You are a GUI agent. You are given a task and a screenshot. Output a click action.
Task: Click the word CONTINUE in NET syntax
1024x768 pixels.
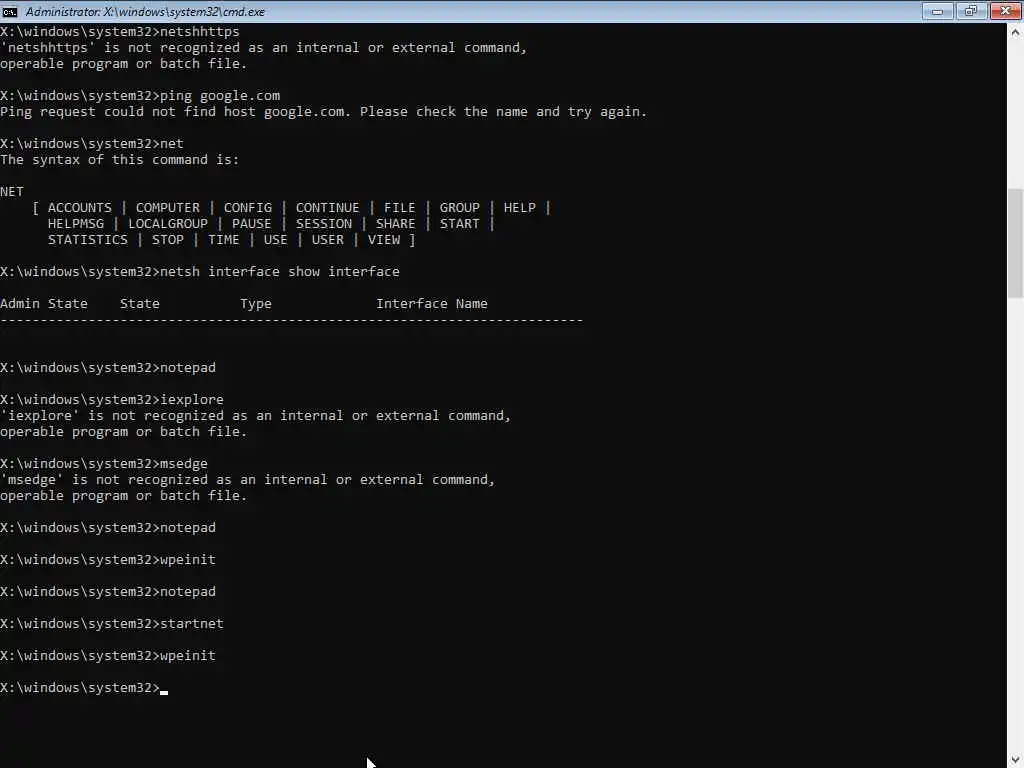pyautogui.click(x=327, y=208)
